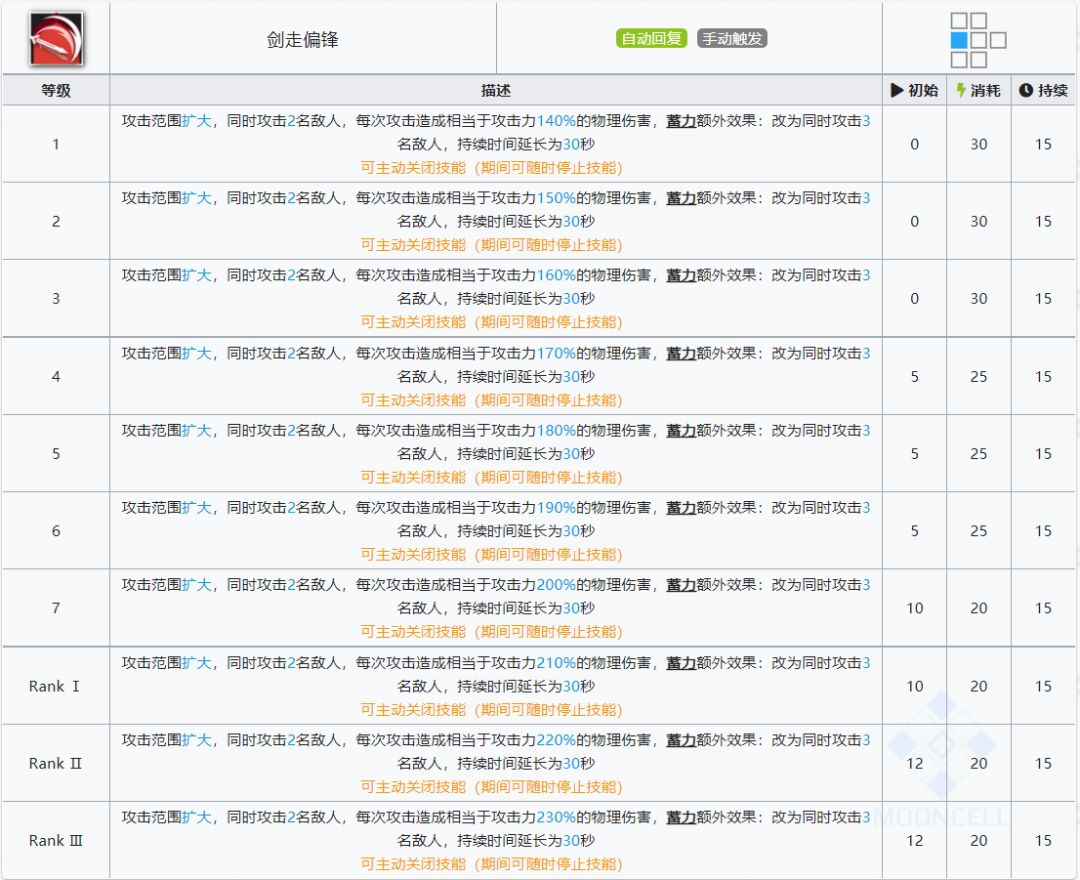
Task: Click the red sword skill icon
Action: pos(56,39)
